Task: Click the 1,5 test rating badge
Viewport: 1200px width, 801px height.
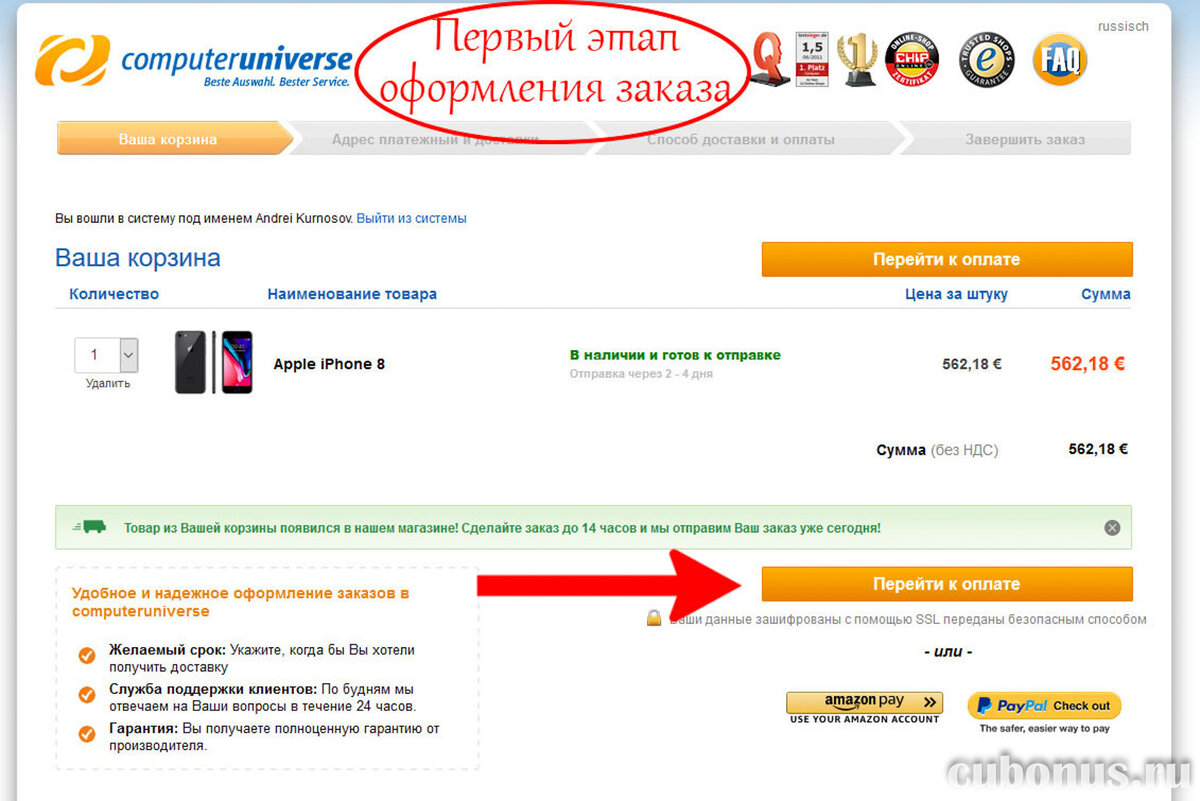Action: tap(812, 60)
